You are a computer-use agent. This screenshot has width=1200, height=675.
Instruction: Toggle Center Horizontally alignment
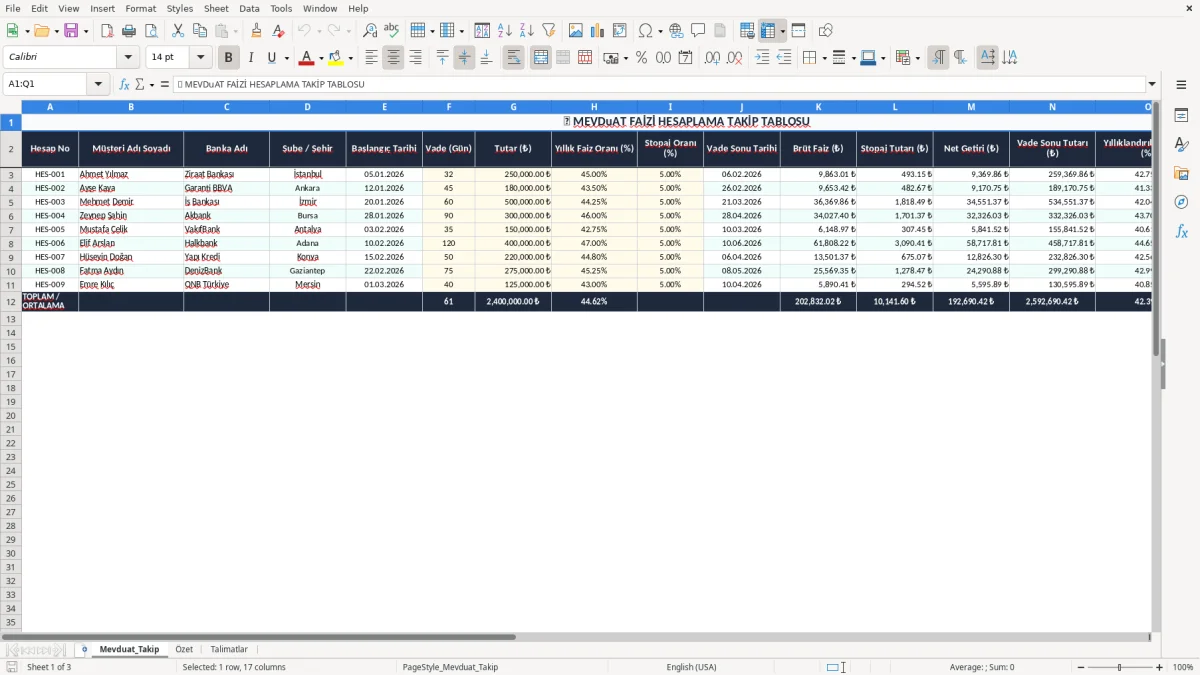[x=393, y=58]
